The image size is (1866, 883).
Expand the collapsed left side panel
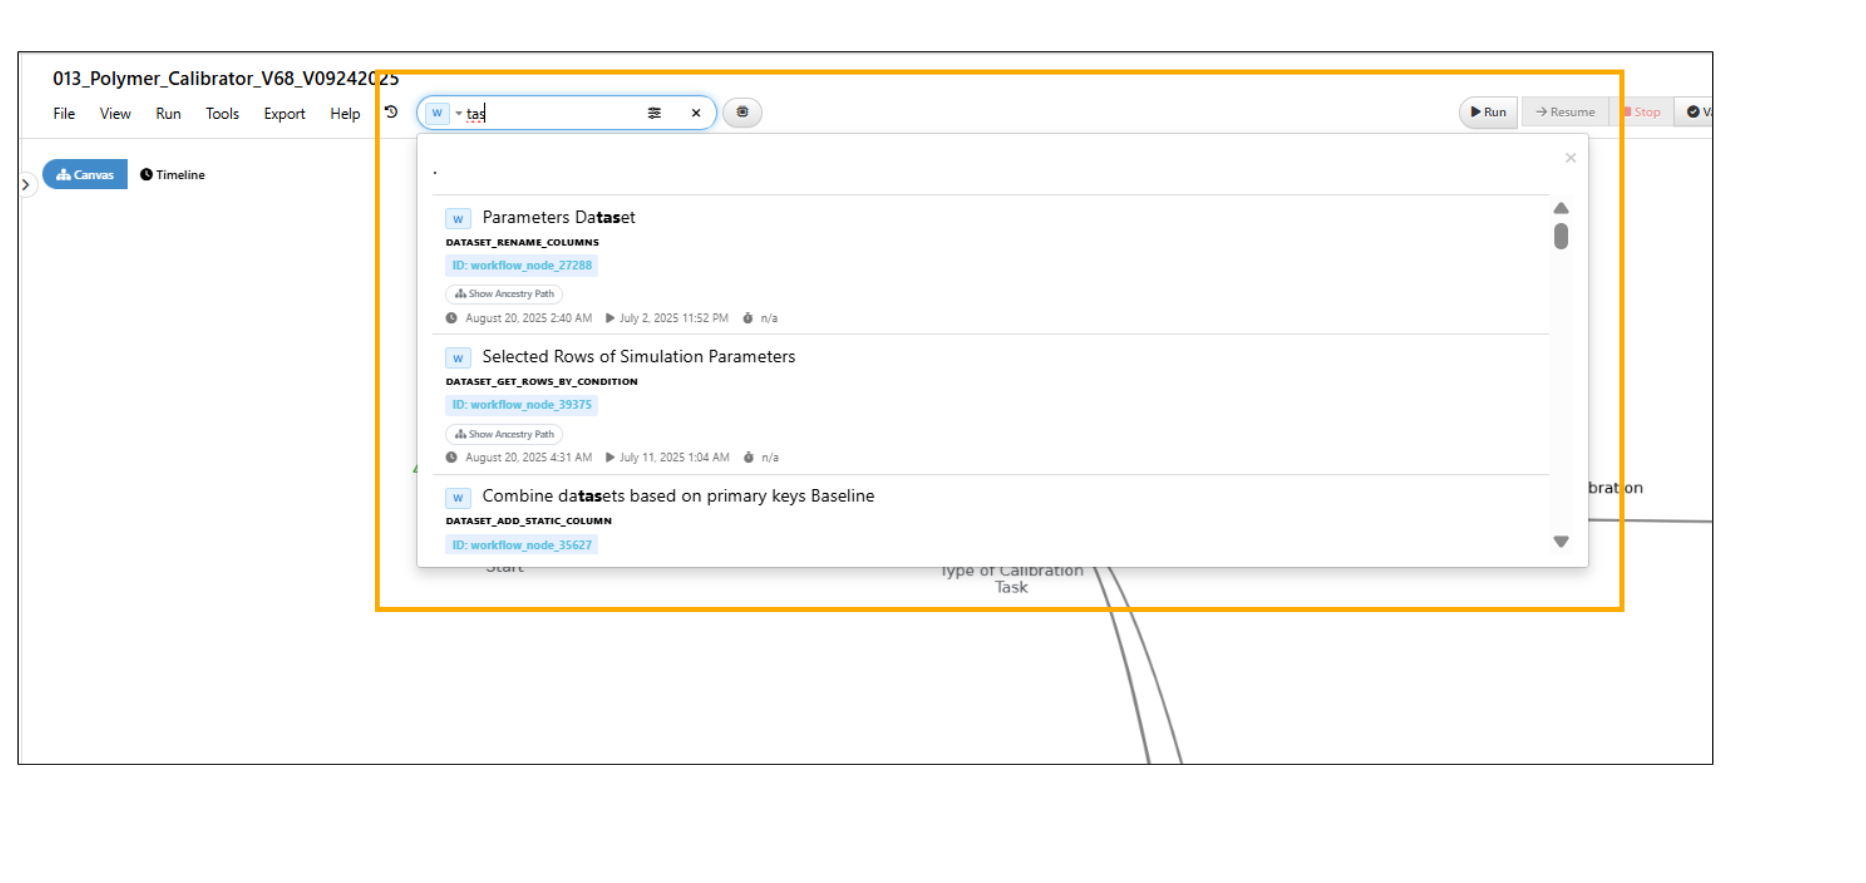point(26,185)
